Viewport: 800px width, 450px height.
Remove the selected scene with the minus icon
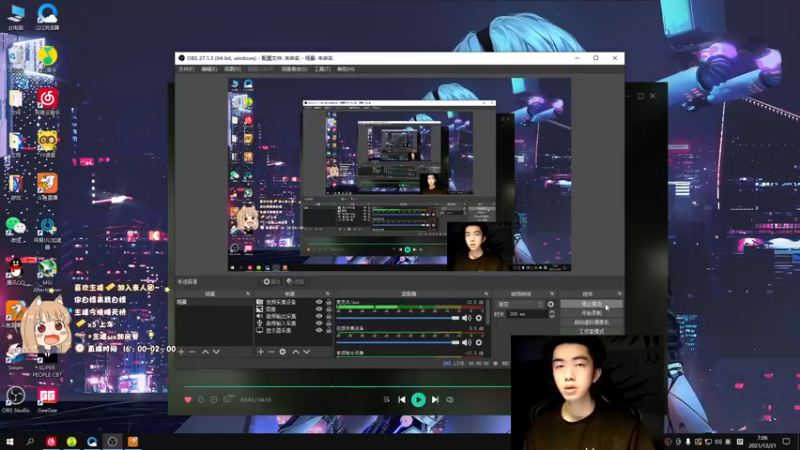[x=192, y=352]
